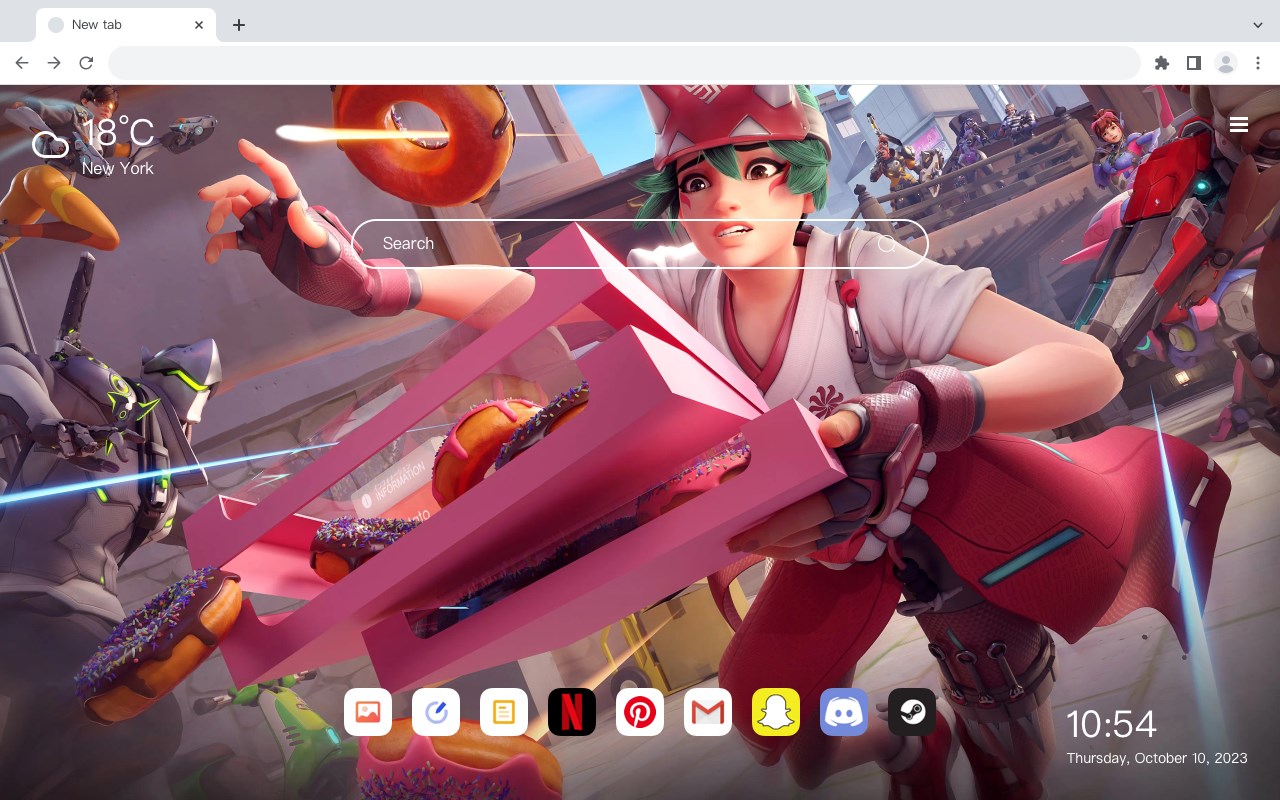Image resolution: width=1280 pixels, height=800 pixels.
Task: Click the cloud weather icon
Action: pos(50,145)
